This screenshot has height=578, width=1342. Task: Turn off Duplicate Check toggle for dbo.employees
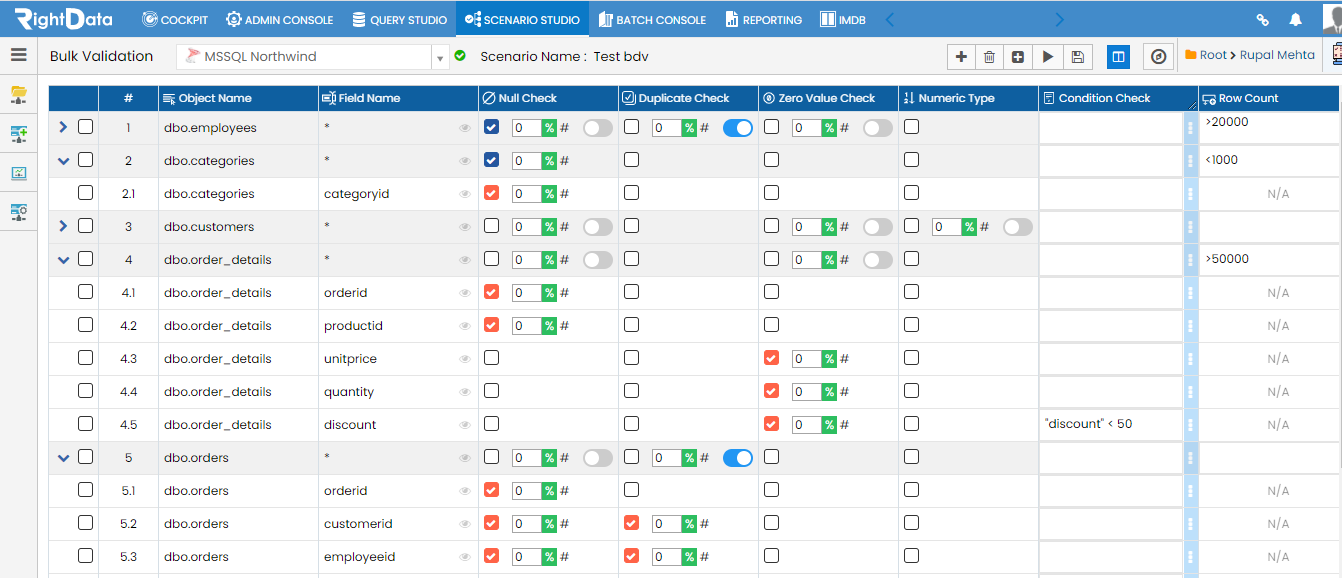[x=738, y=128]
